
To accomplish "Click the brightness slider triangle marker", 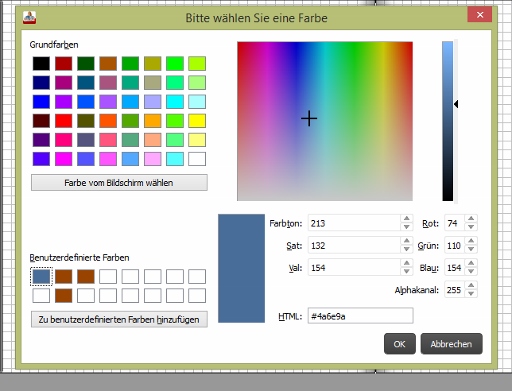I will [456, 104].
